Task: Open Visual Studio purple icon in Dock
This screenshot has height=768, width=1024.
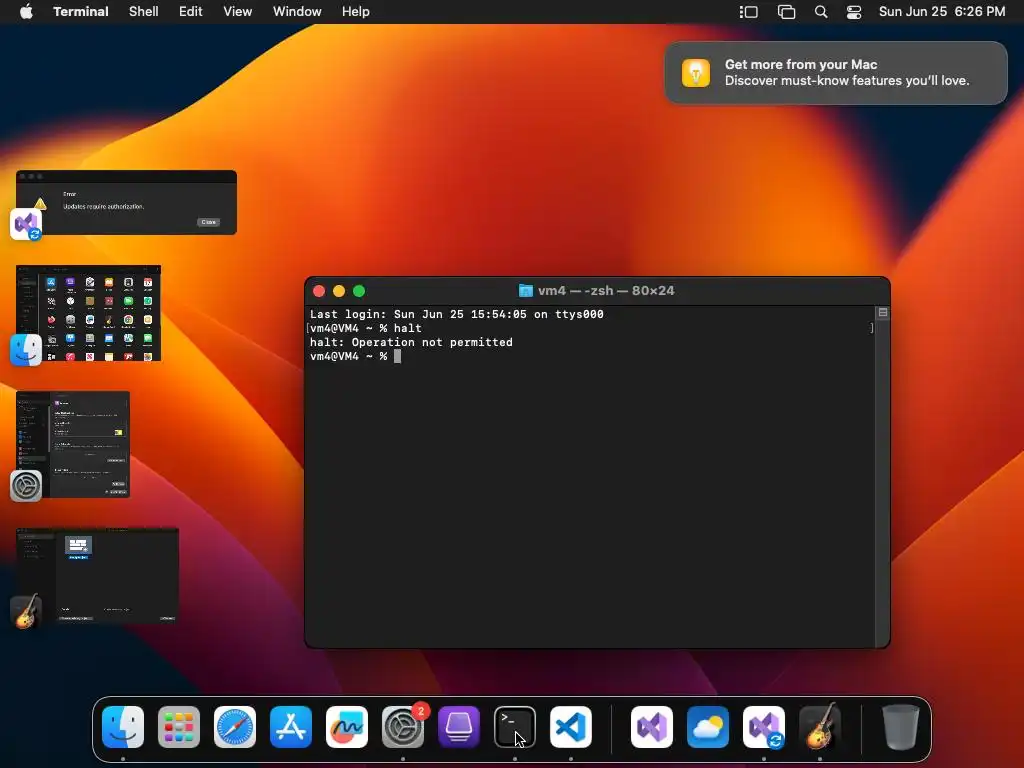Action: pos(652,727)
